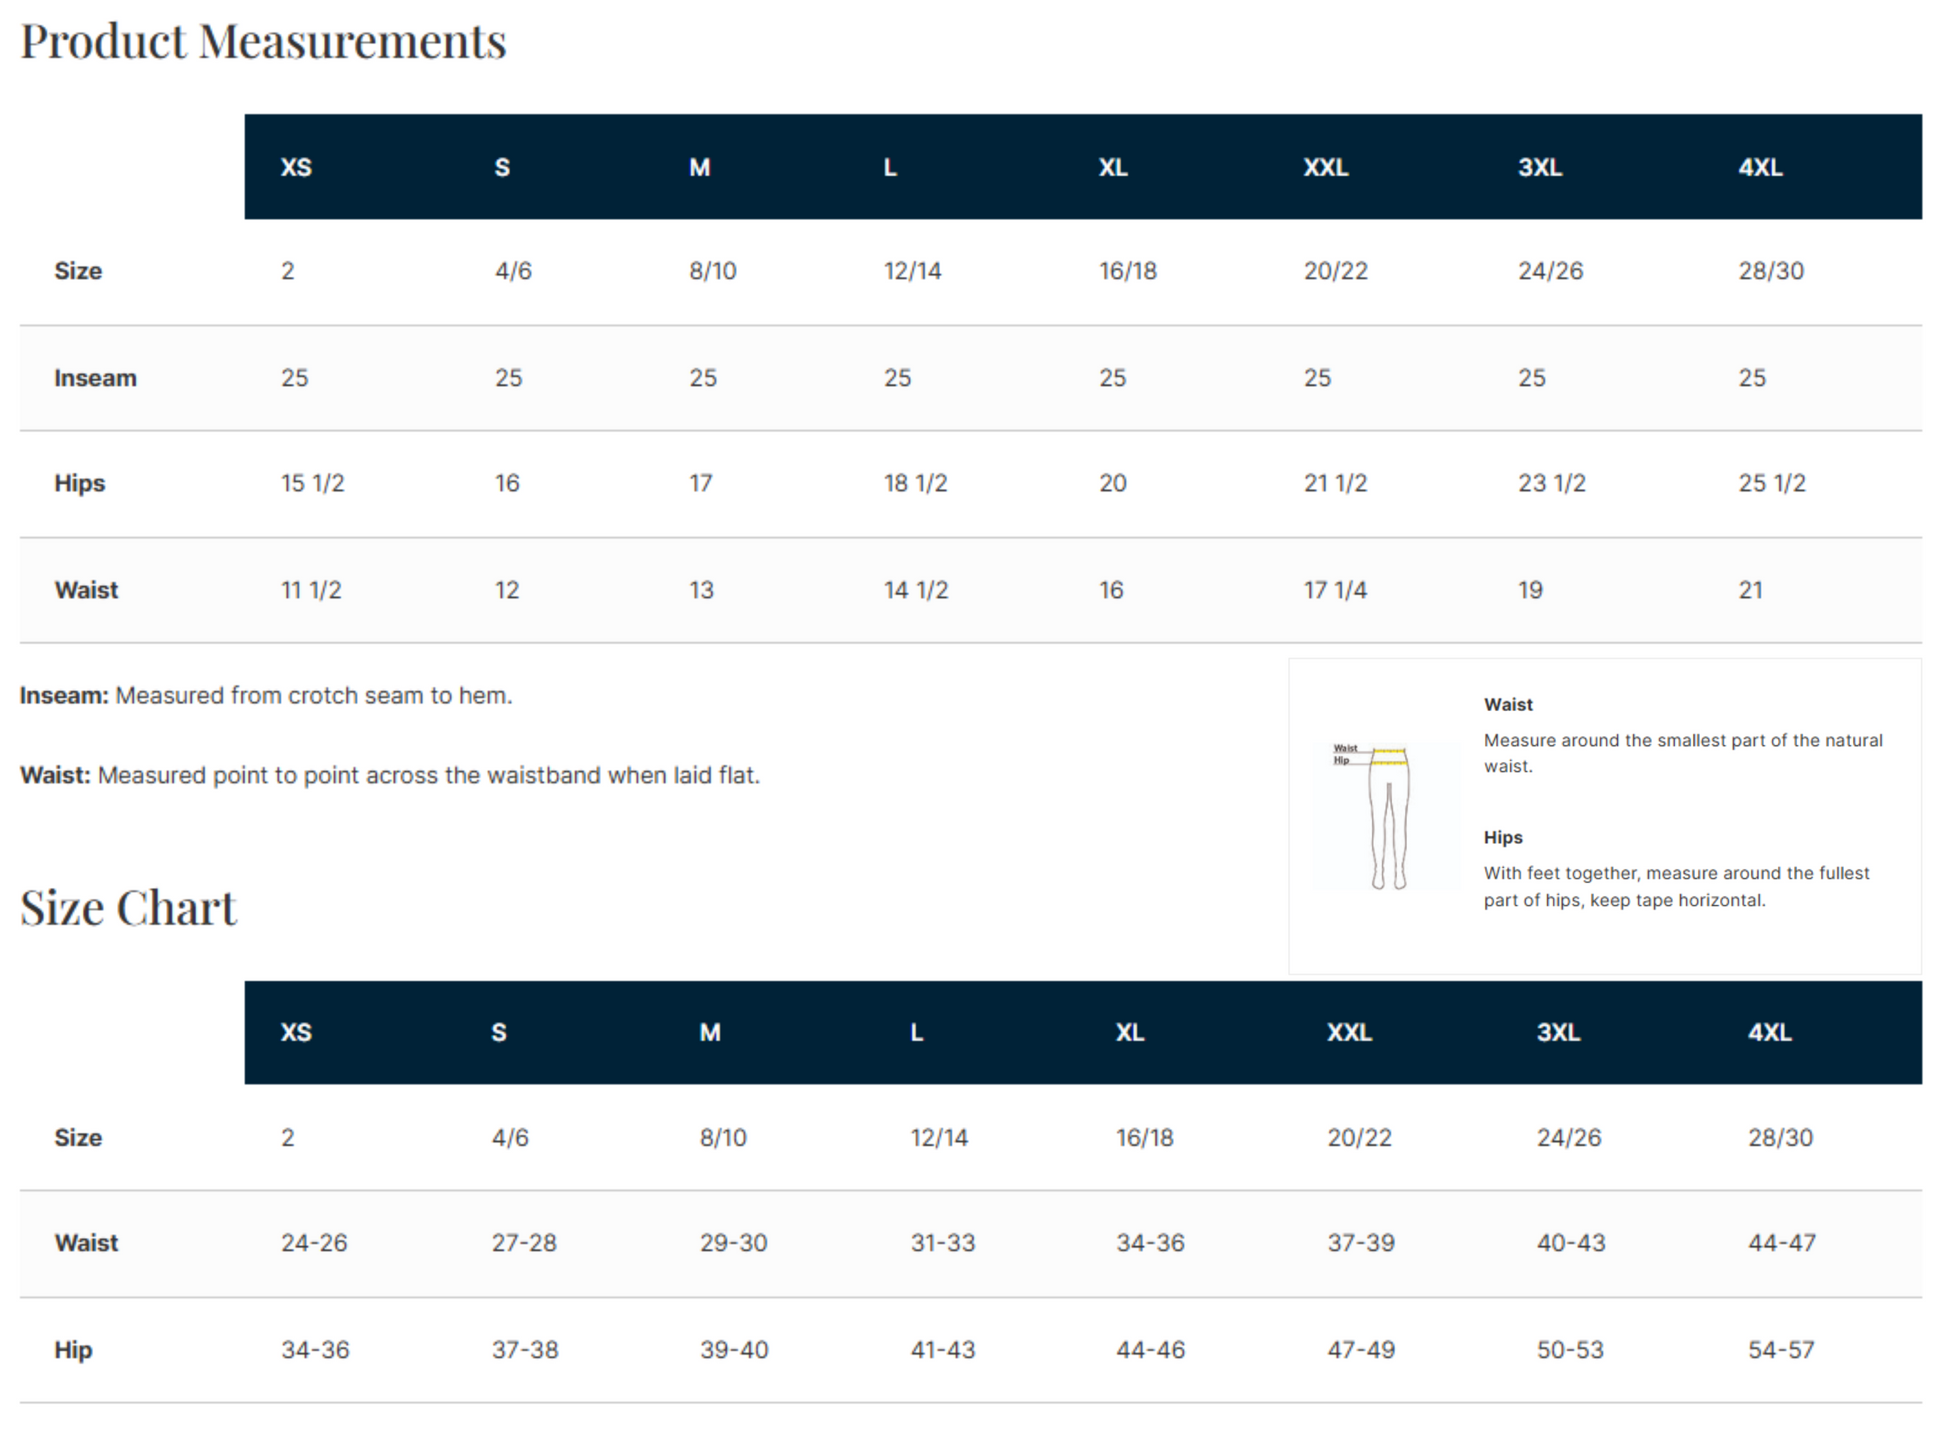Image resolution: width=1946 pixels, height=1429 pixels.
Task: Select 4XL column header in Size Chart table
Action: click(x=1769, y=1033)
